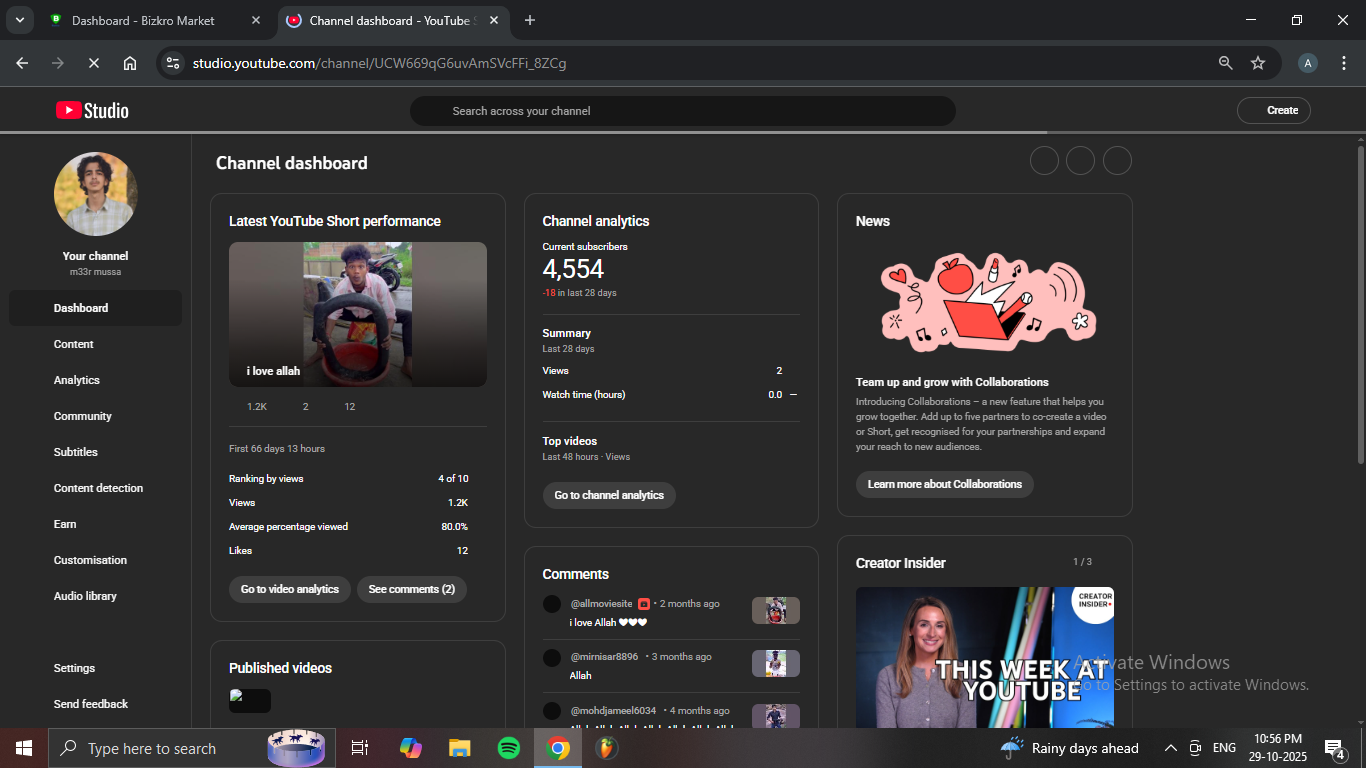Open the Content section in the sidebar
This screenshot has width=1366, height=768.
point(74,344)
